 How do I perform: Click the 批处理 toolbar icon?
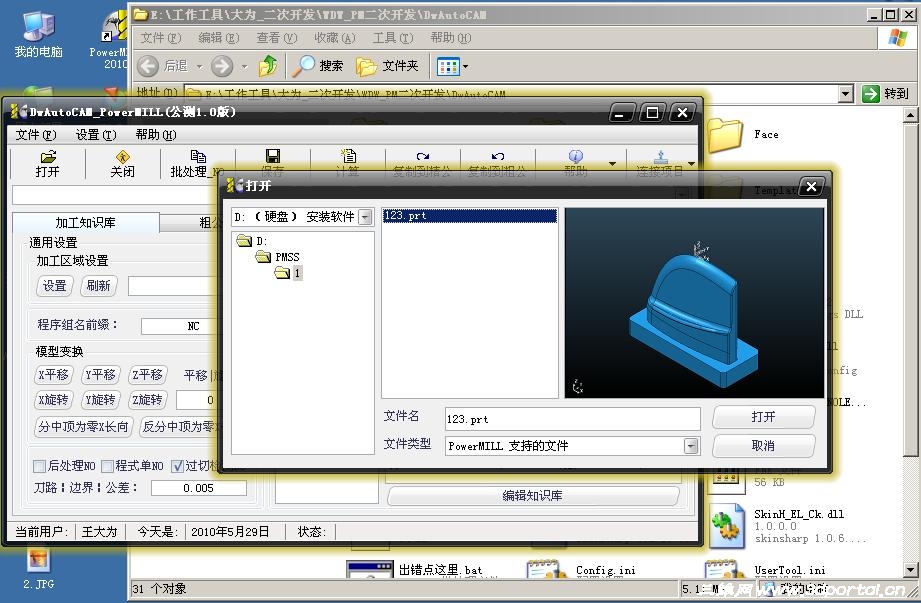coord(198,156)
